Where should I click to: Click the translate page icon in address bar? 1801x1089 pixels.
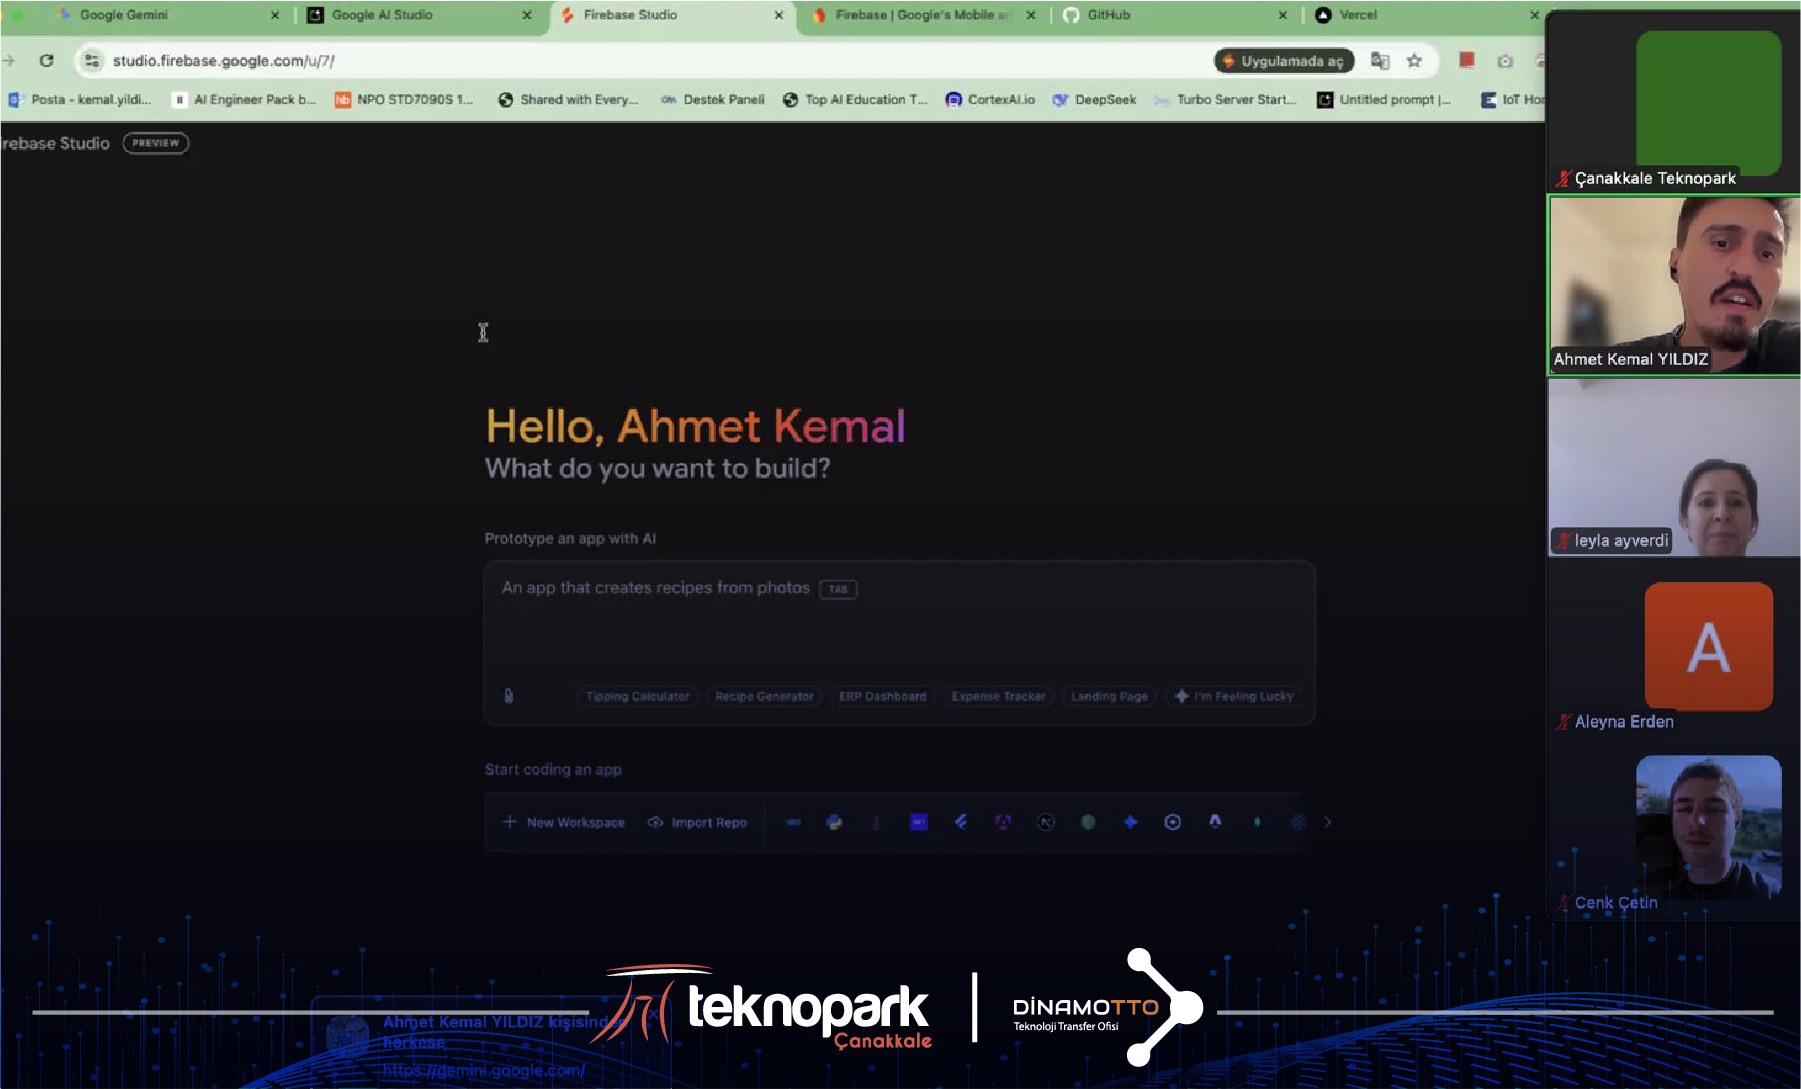click(x=1380, y=61)
